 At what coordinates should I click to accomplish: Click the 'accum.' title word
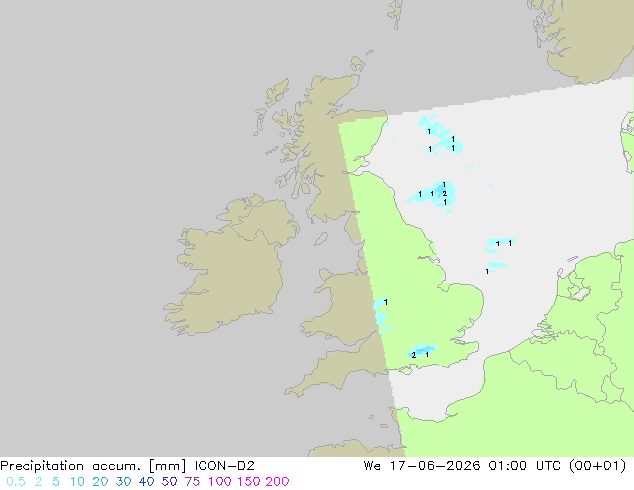pyautogui.click(x=116, y=466)
